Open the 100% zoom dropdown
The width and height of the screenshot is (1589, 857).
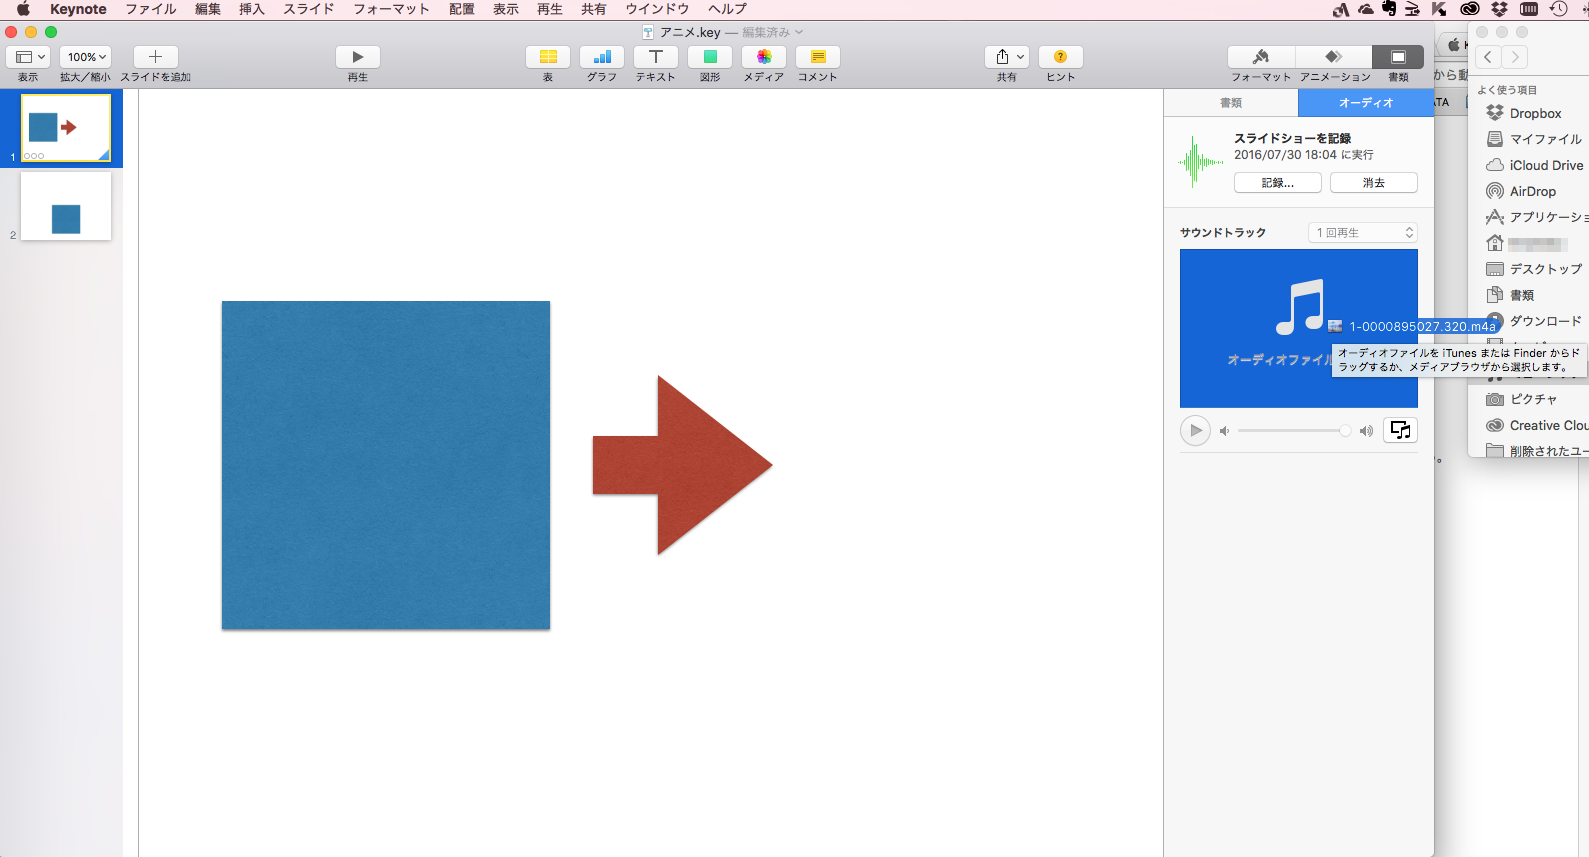86,57
